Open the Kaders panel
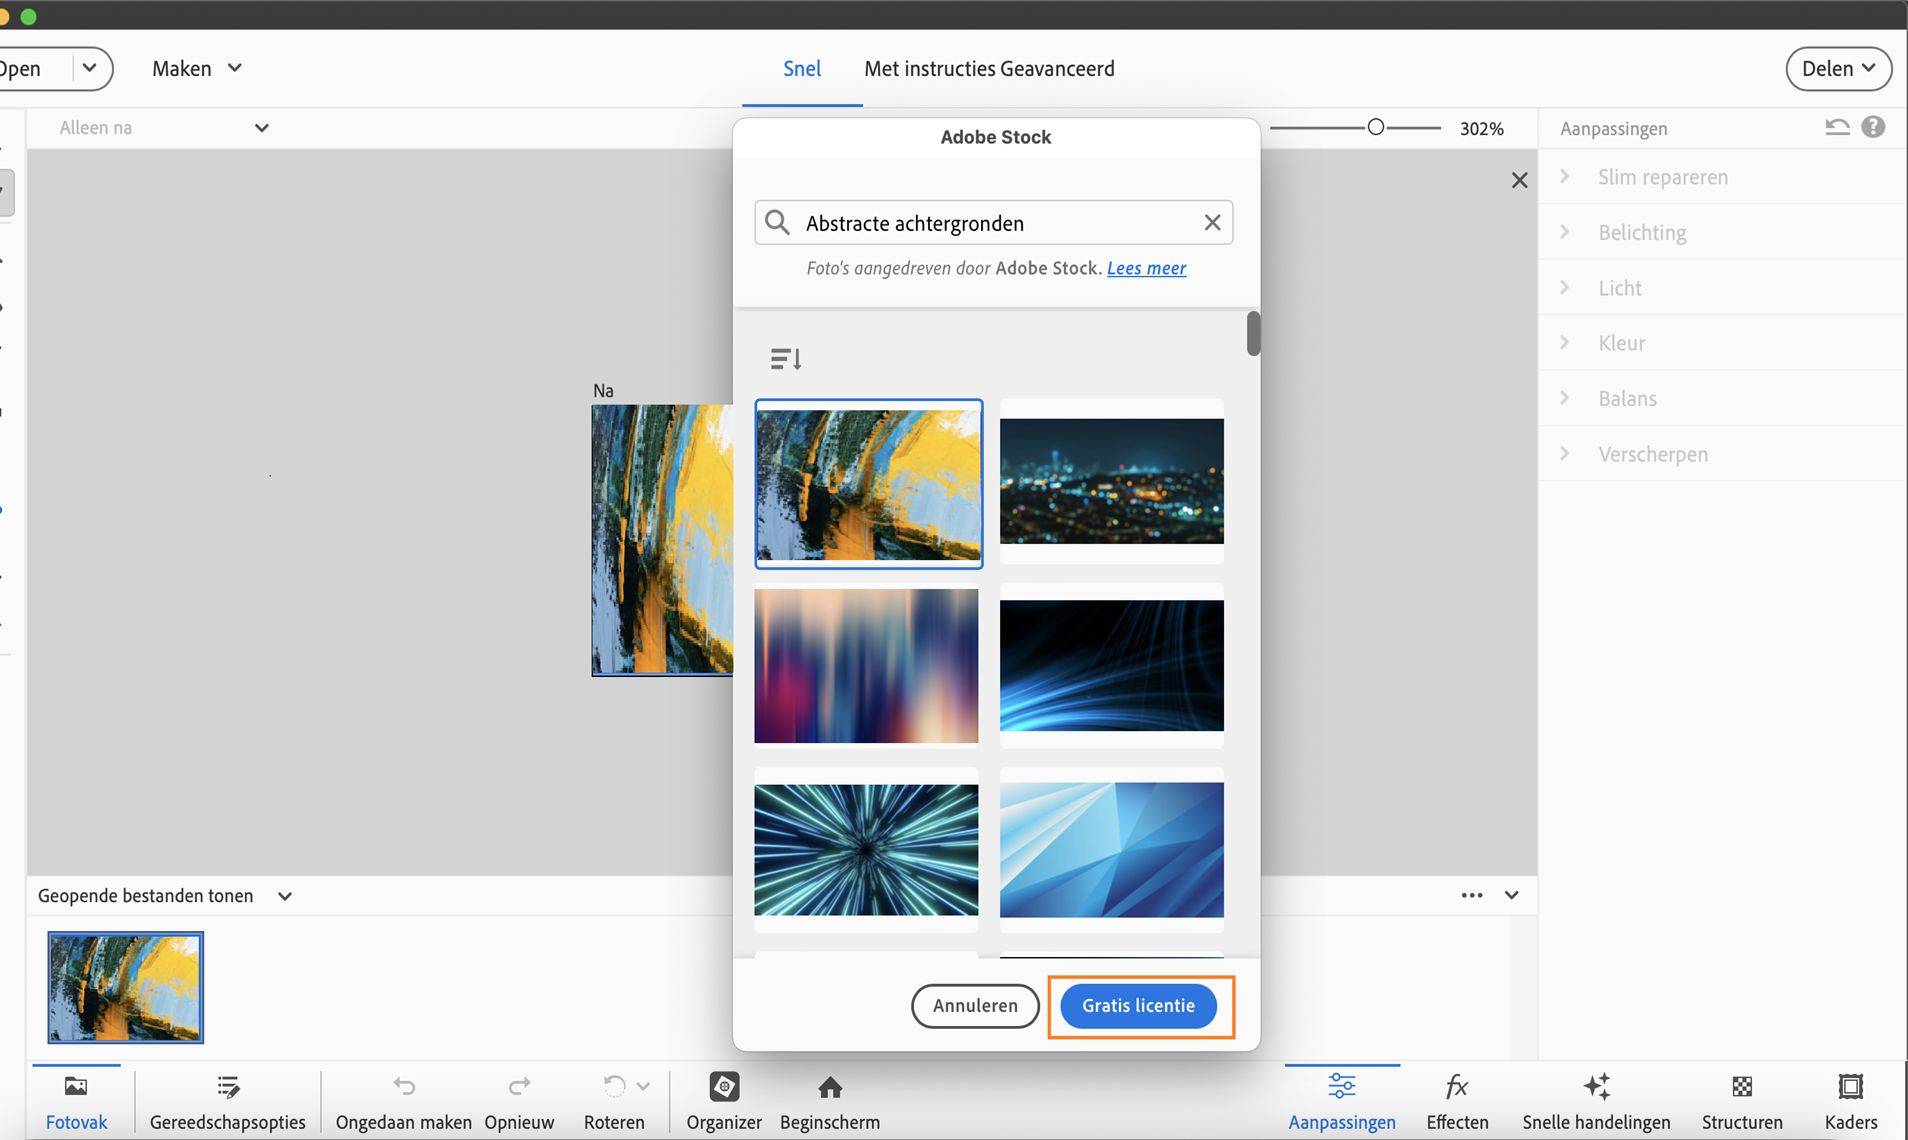This screenshot has height=1140, width=1908. pyautogui.click(x=1850, y=1100)
